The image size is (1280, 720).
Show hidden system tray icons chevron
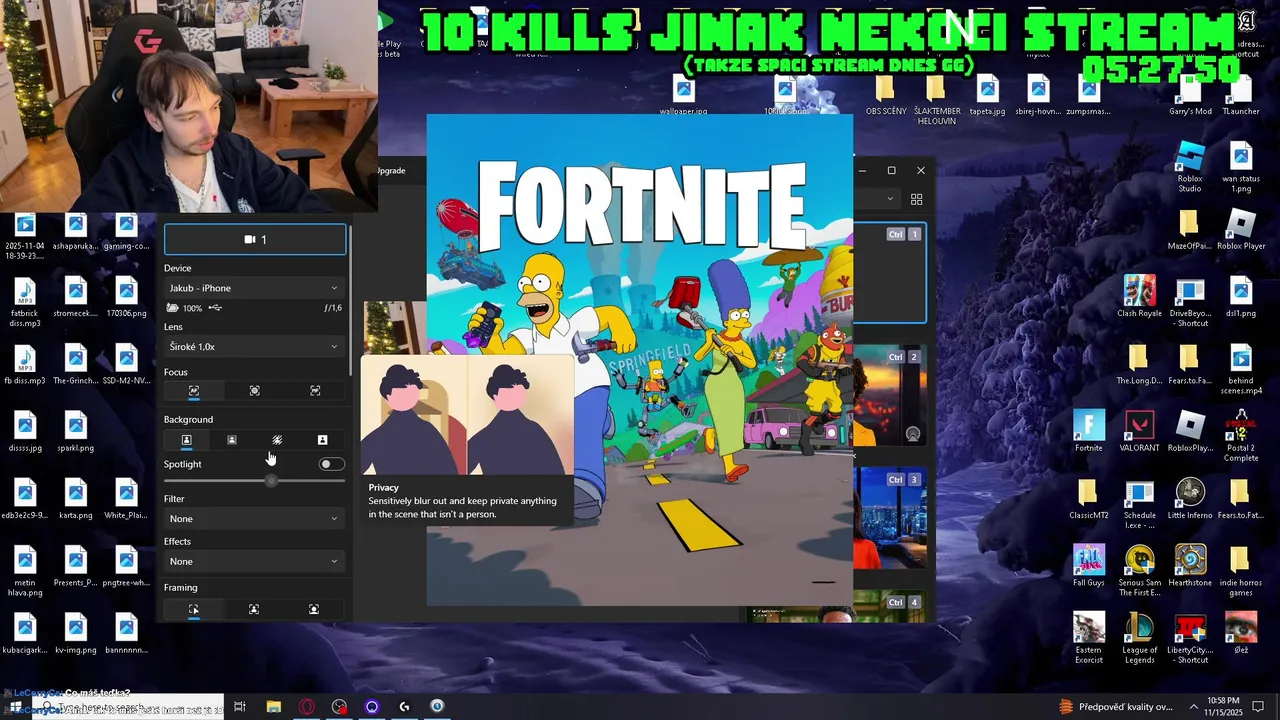[x=1193, y=707]
